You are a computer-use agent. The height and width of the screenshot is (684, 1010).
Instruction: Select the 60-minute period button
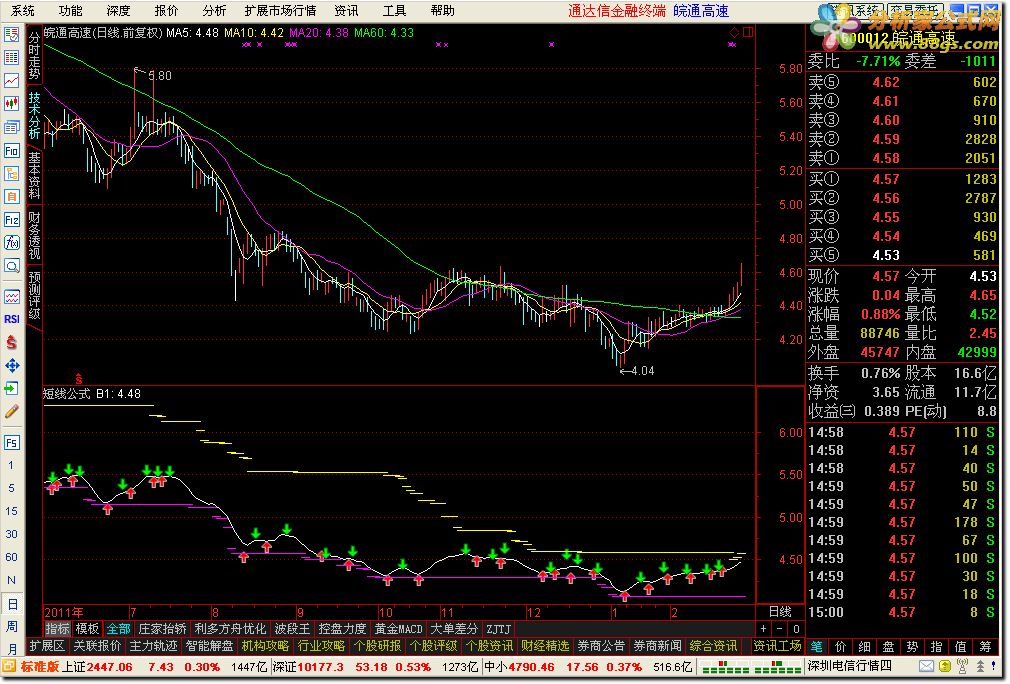[x=11, y=557]
